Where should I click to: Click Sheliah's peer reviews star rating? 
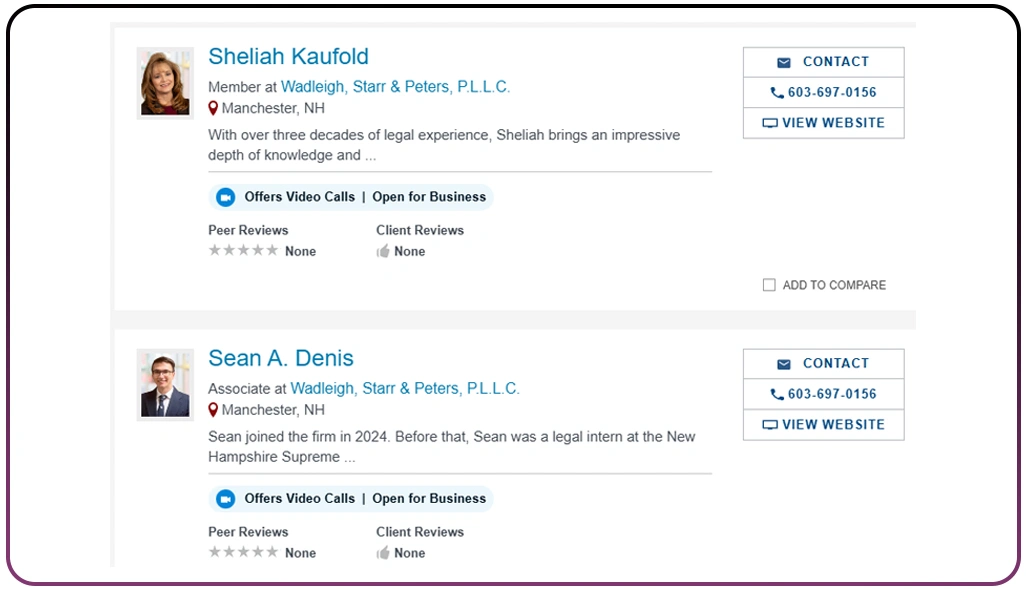pyautogui.click(x=243, y=251)
